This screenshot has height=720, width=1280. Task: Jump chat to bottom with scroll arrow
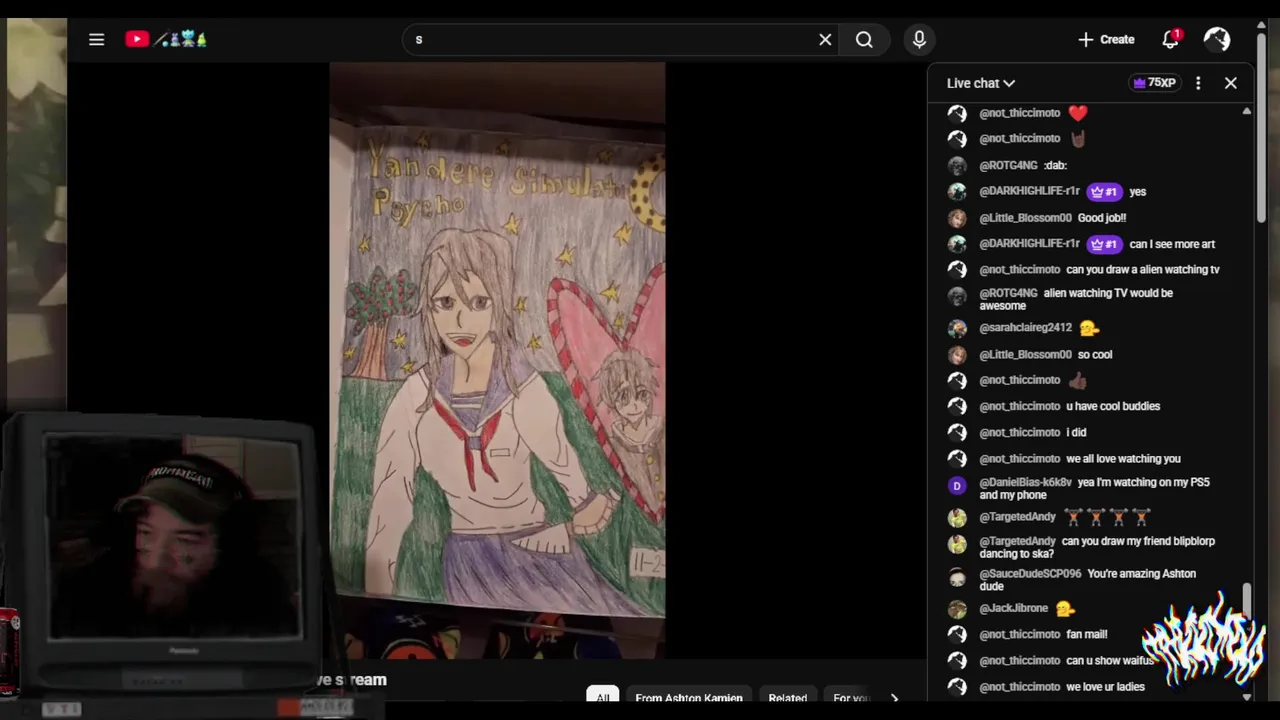click(1246, 697)
